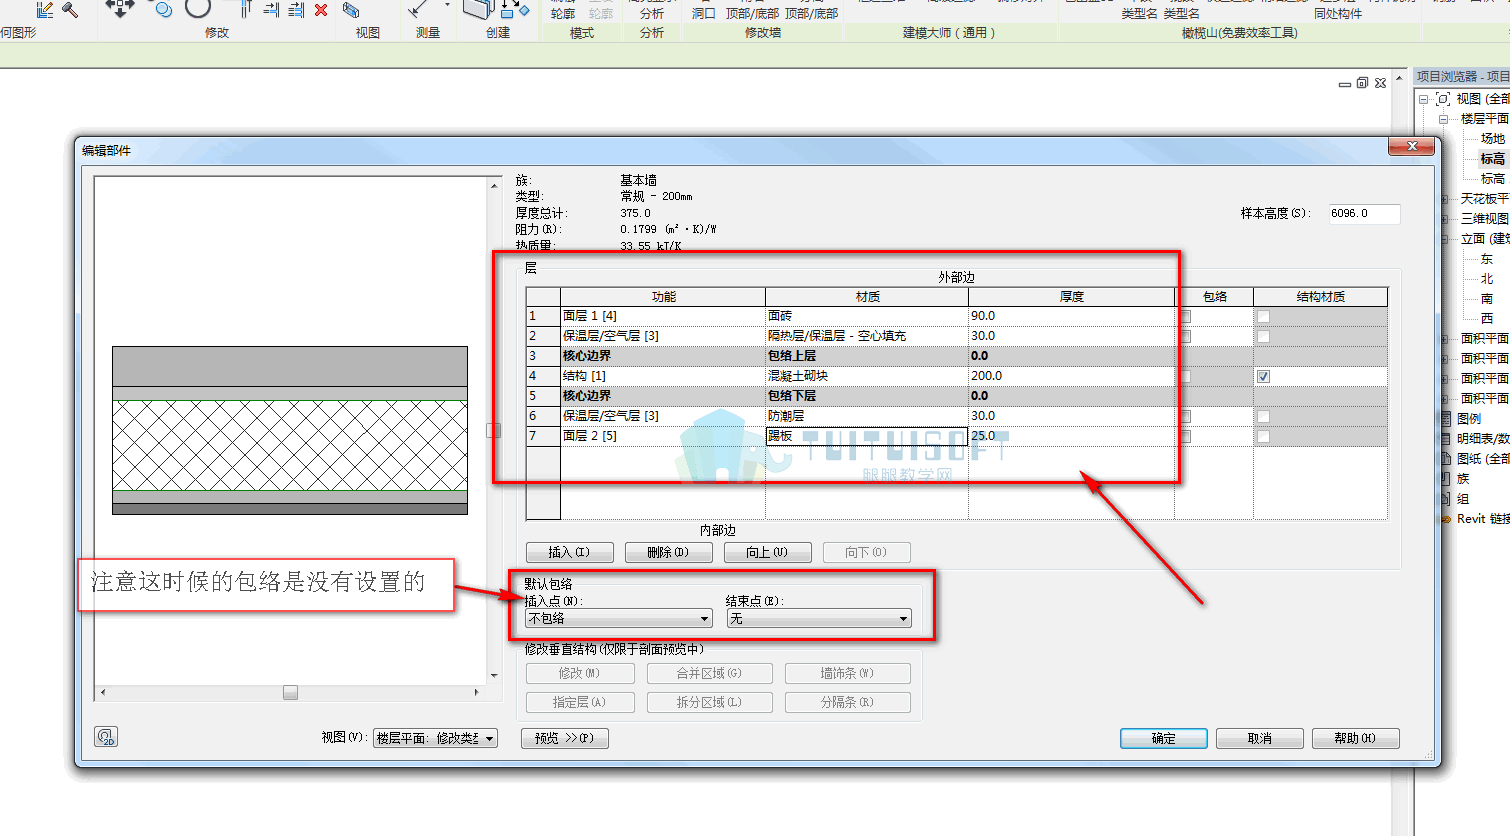Click the 删除(D) button

tap(668, 552)
